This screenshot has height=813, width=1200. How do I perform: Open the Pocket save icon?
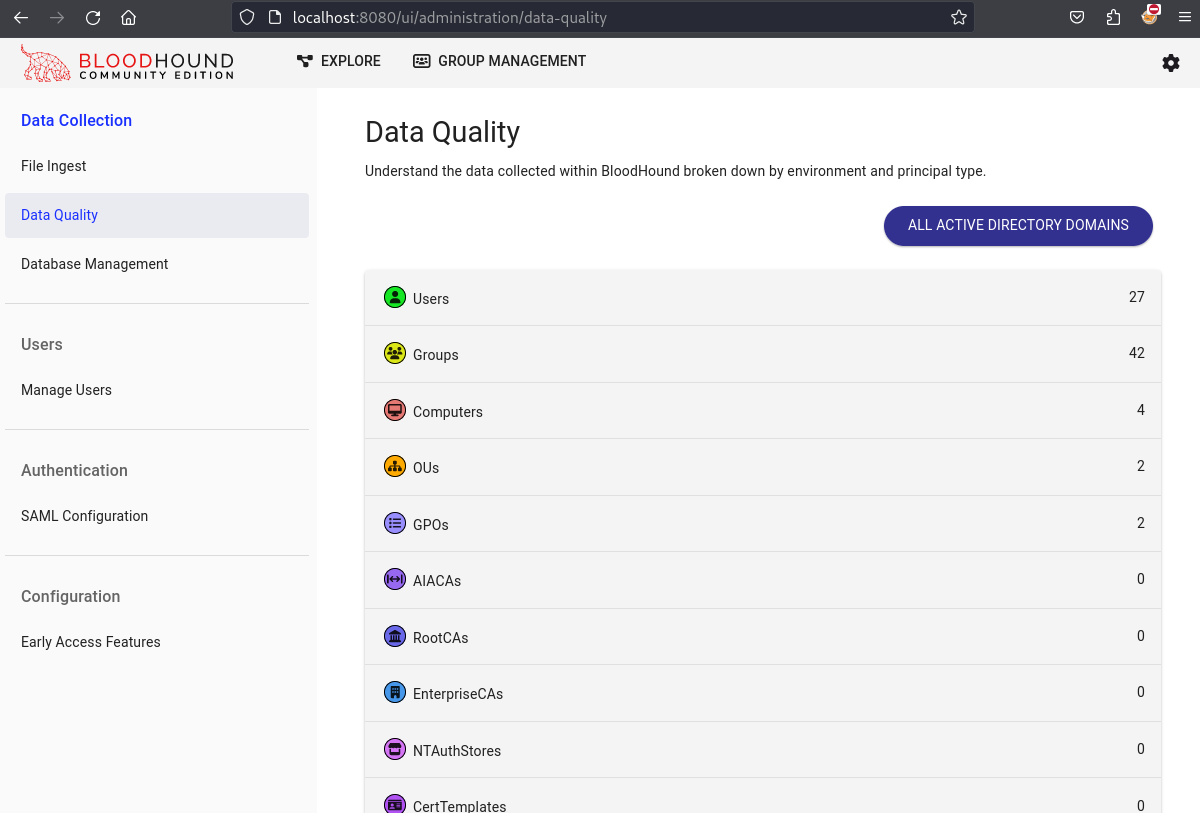[x=1077, y=17]
